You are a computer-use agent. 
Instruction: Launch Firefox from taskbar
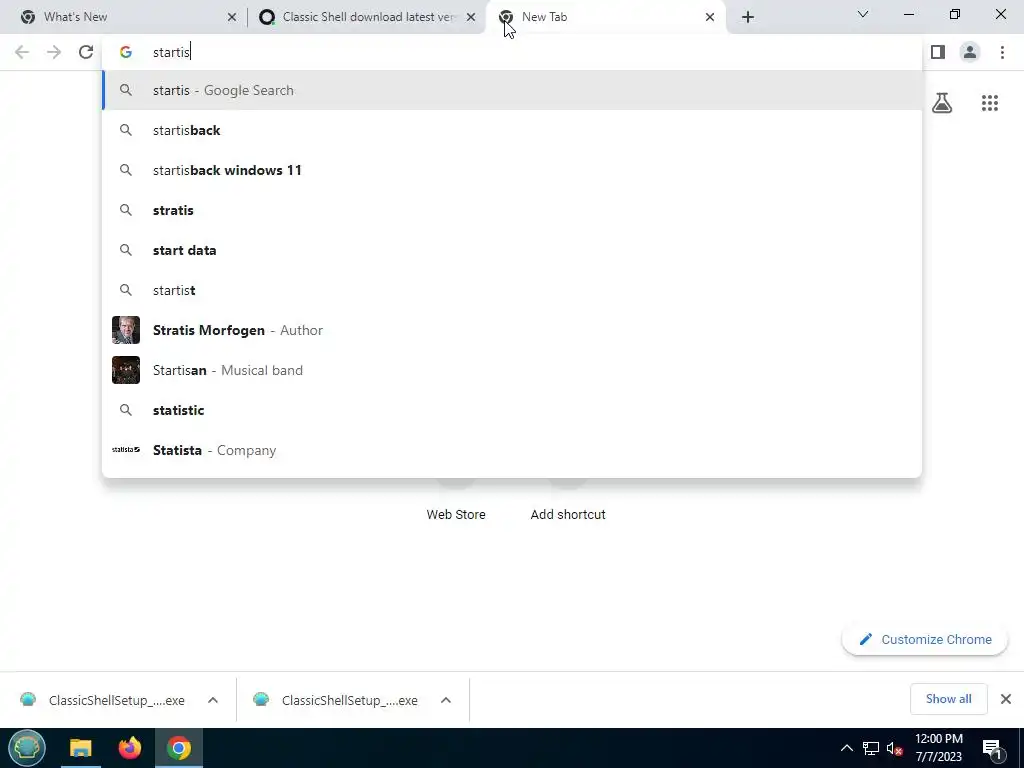point(130,748)
